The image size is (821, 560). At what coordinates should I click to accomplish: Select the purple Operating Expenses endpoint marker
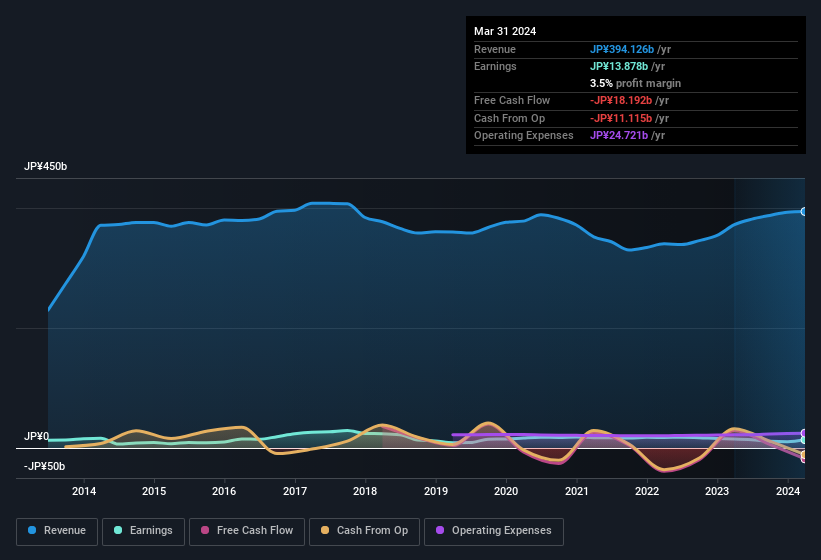804,433
